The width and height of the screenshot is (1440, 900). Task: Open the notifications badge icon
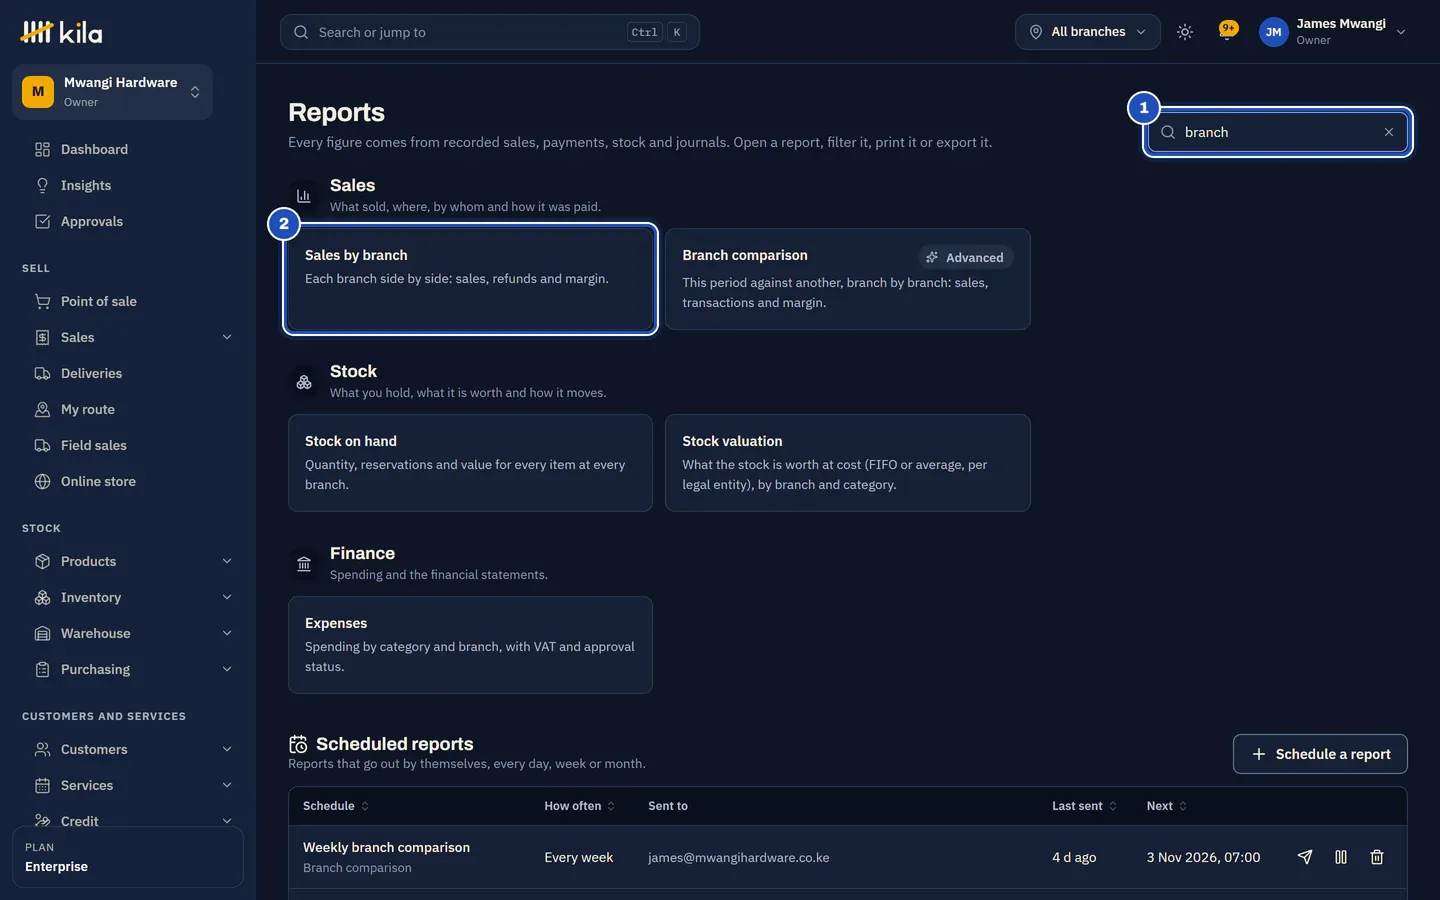tap(1228, 31)
